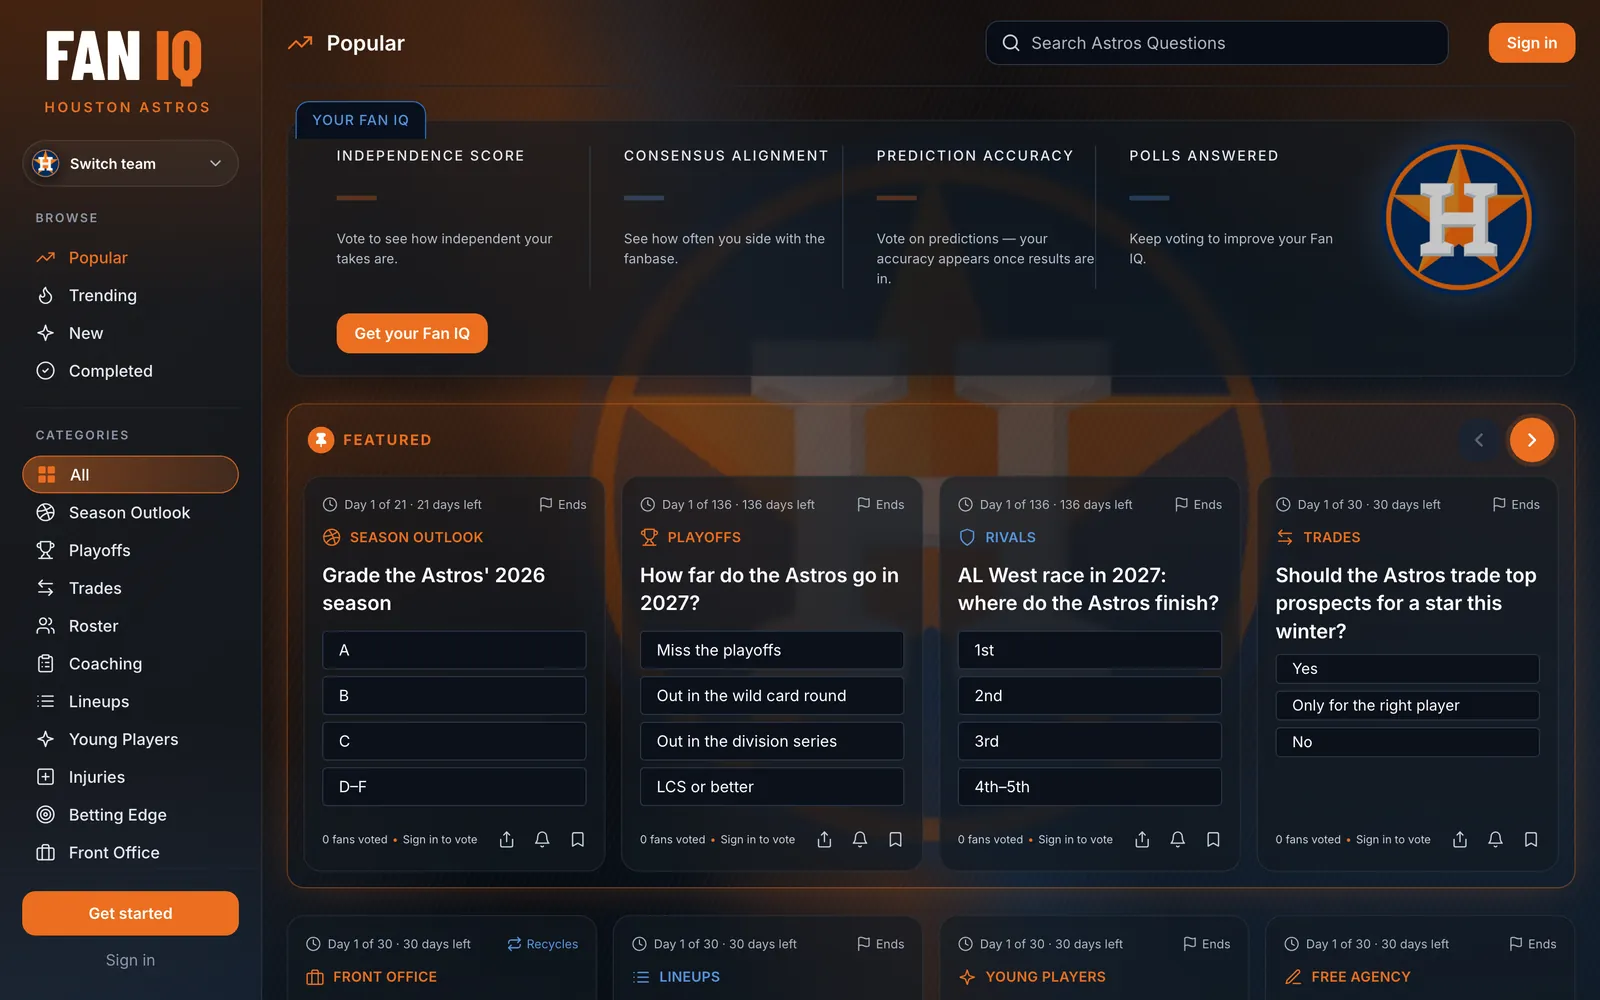Viewport: 1600px width, 1000px height.
Task: Open the Front Office category
Action: (x=130, y=853)
